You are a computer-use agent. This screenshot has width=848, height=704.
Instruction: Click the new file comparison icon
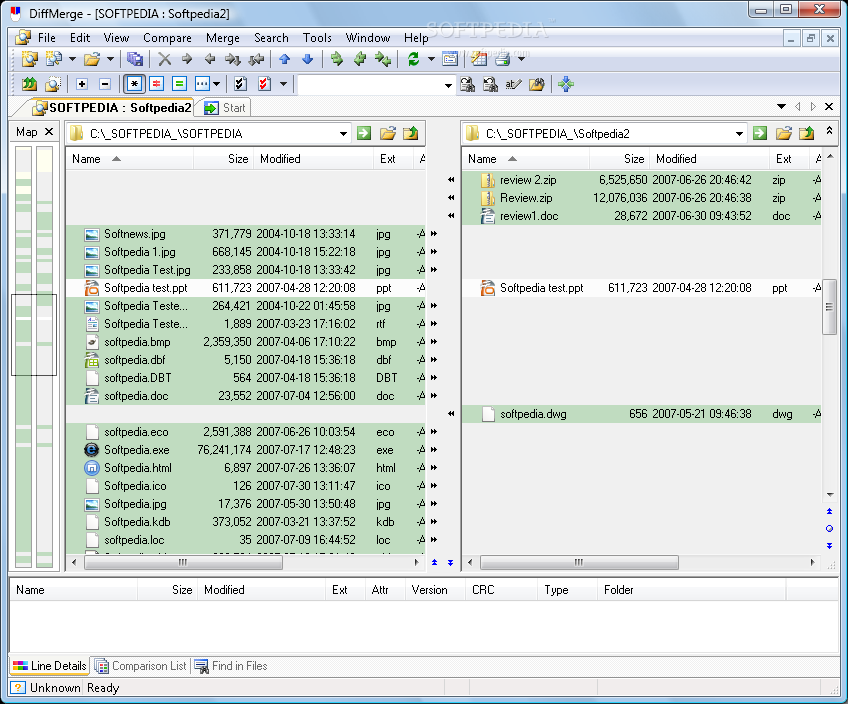(x=53, y=59)
